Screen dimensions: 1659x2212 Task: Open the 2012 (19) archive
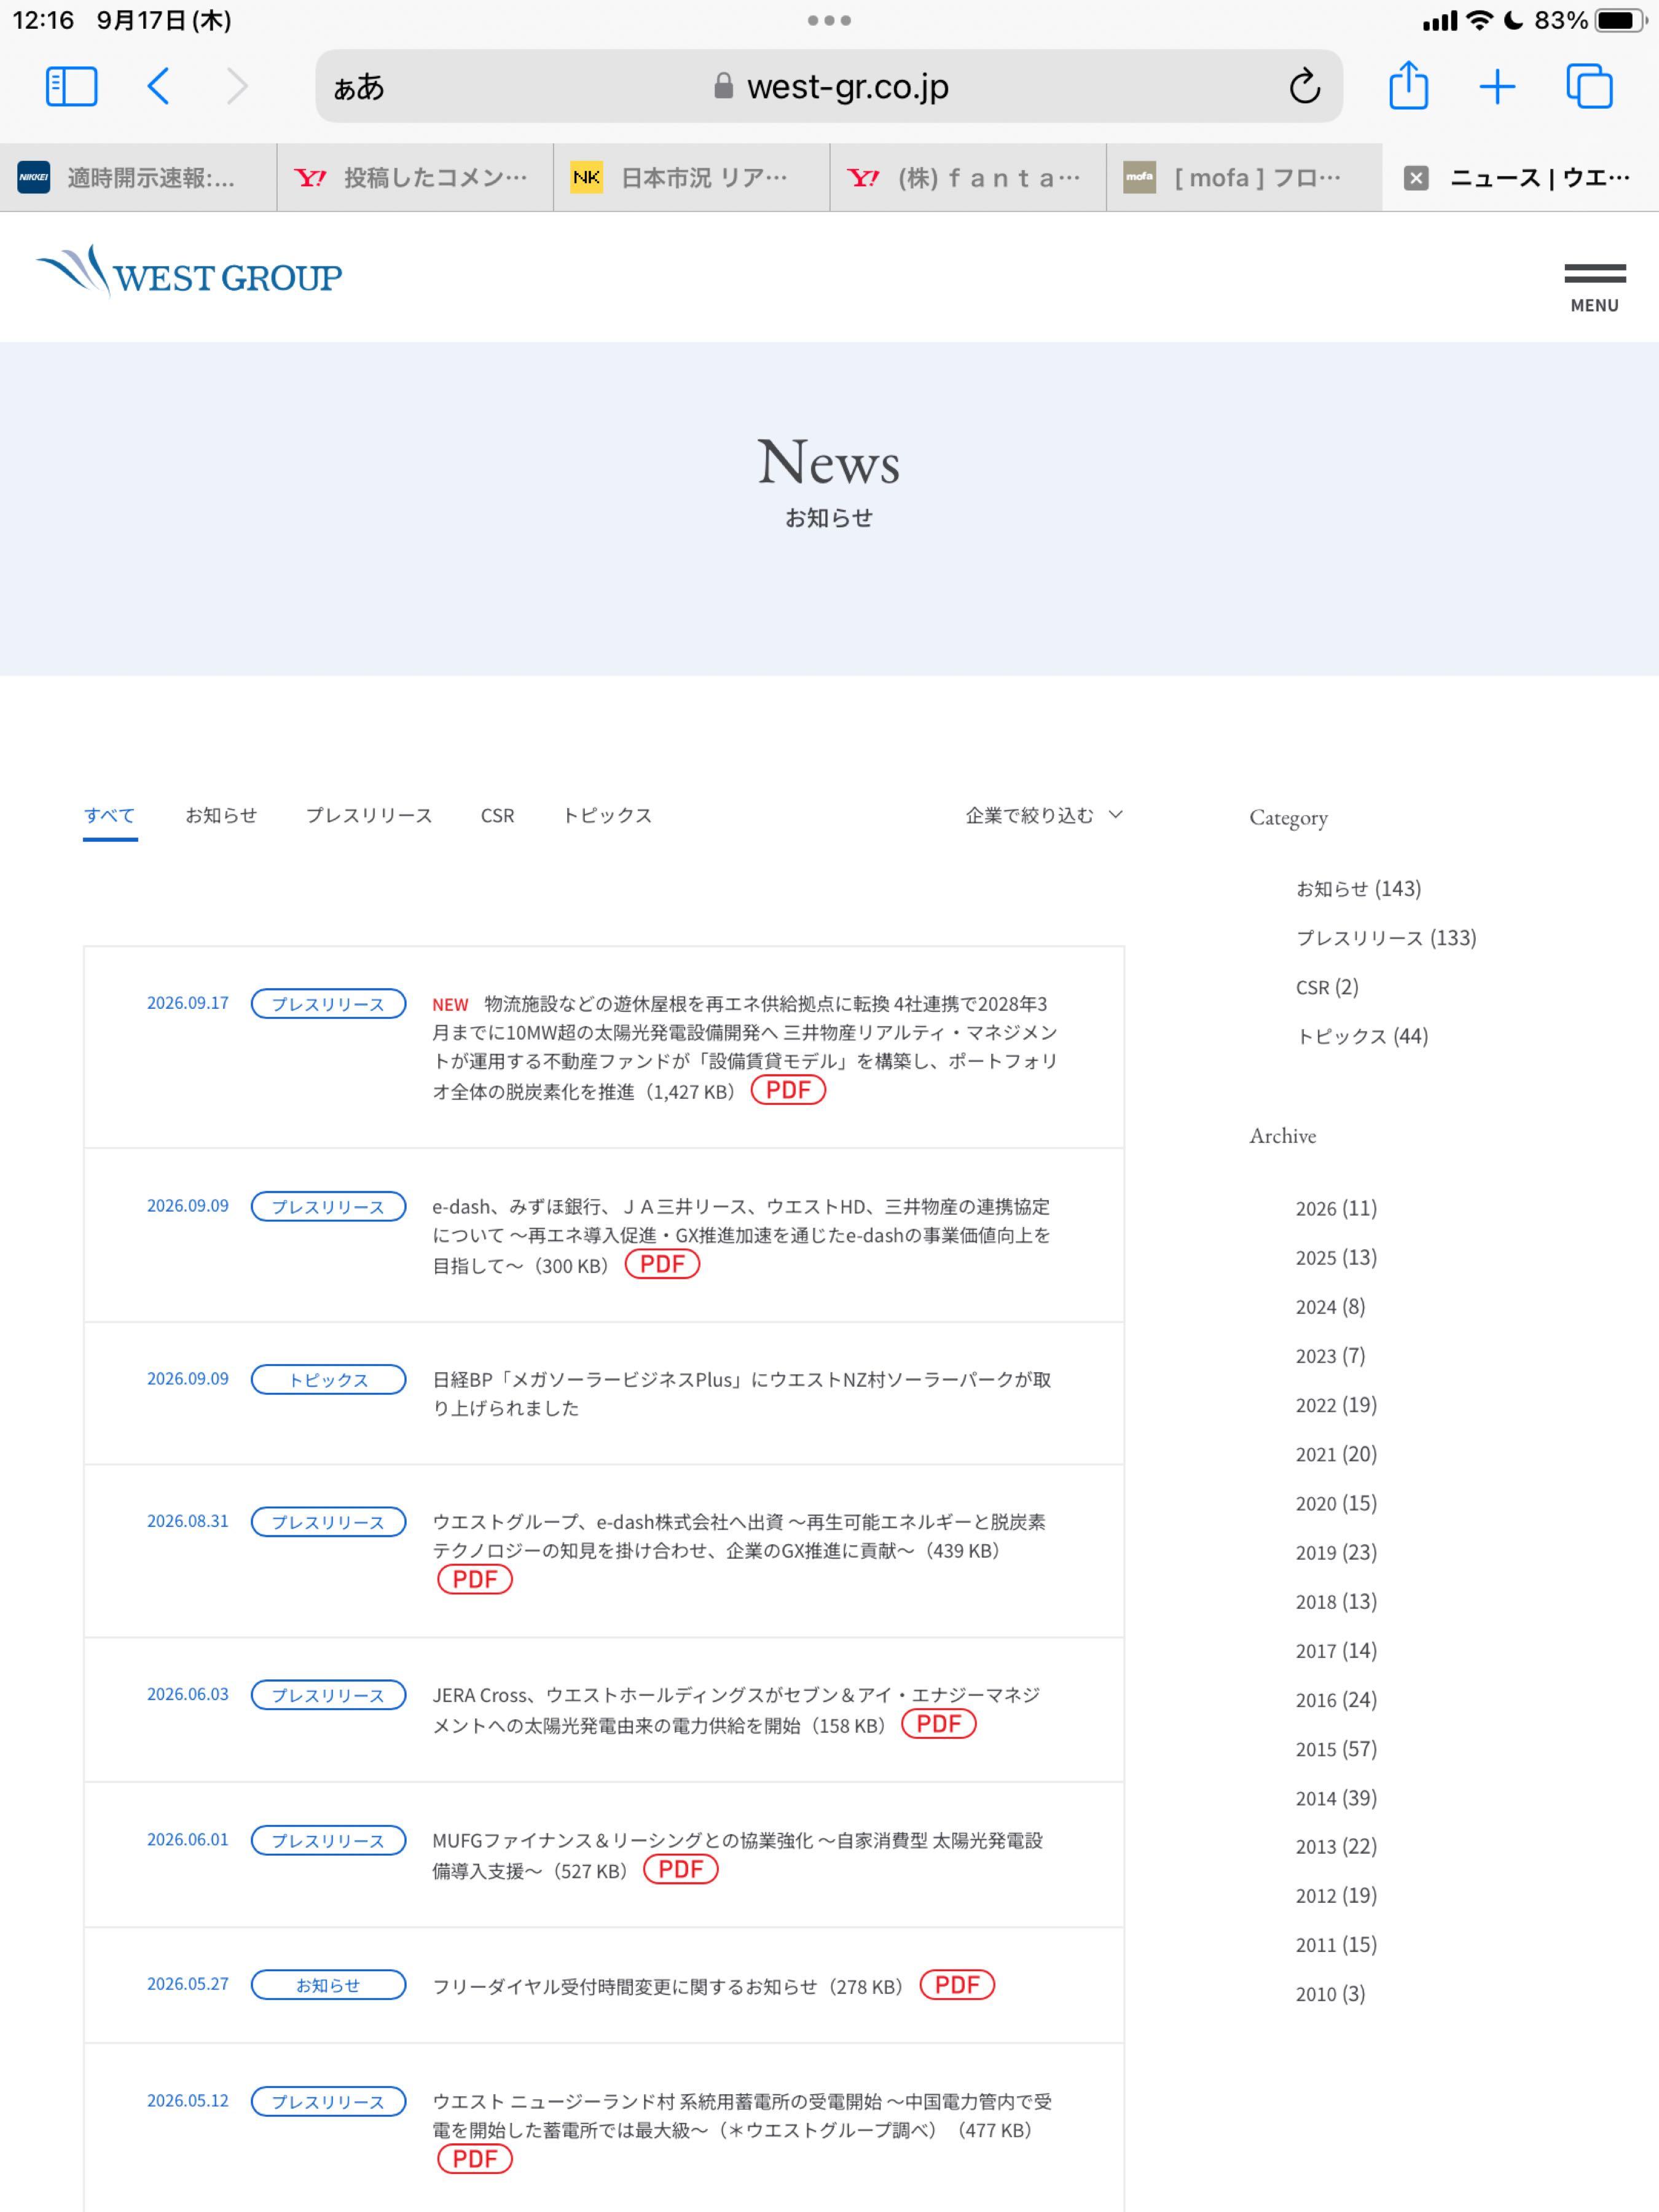click(1336, 1895)
